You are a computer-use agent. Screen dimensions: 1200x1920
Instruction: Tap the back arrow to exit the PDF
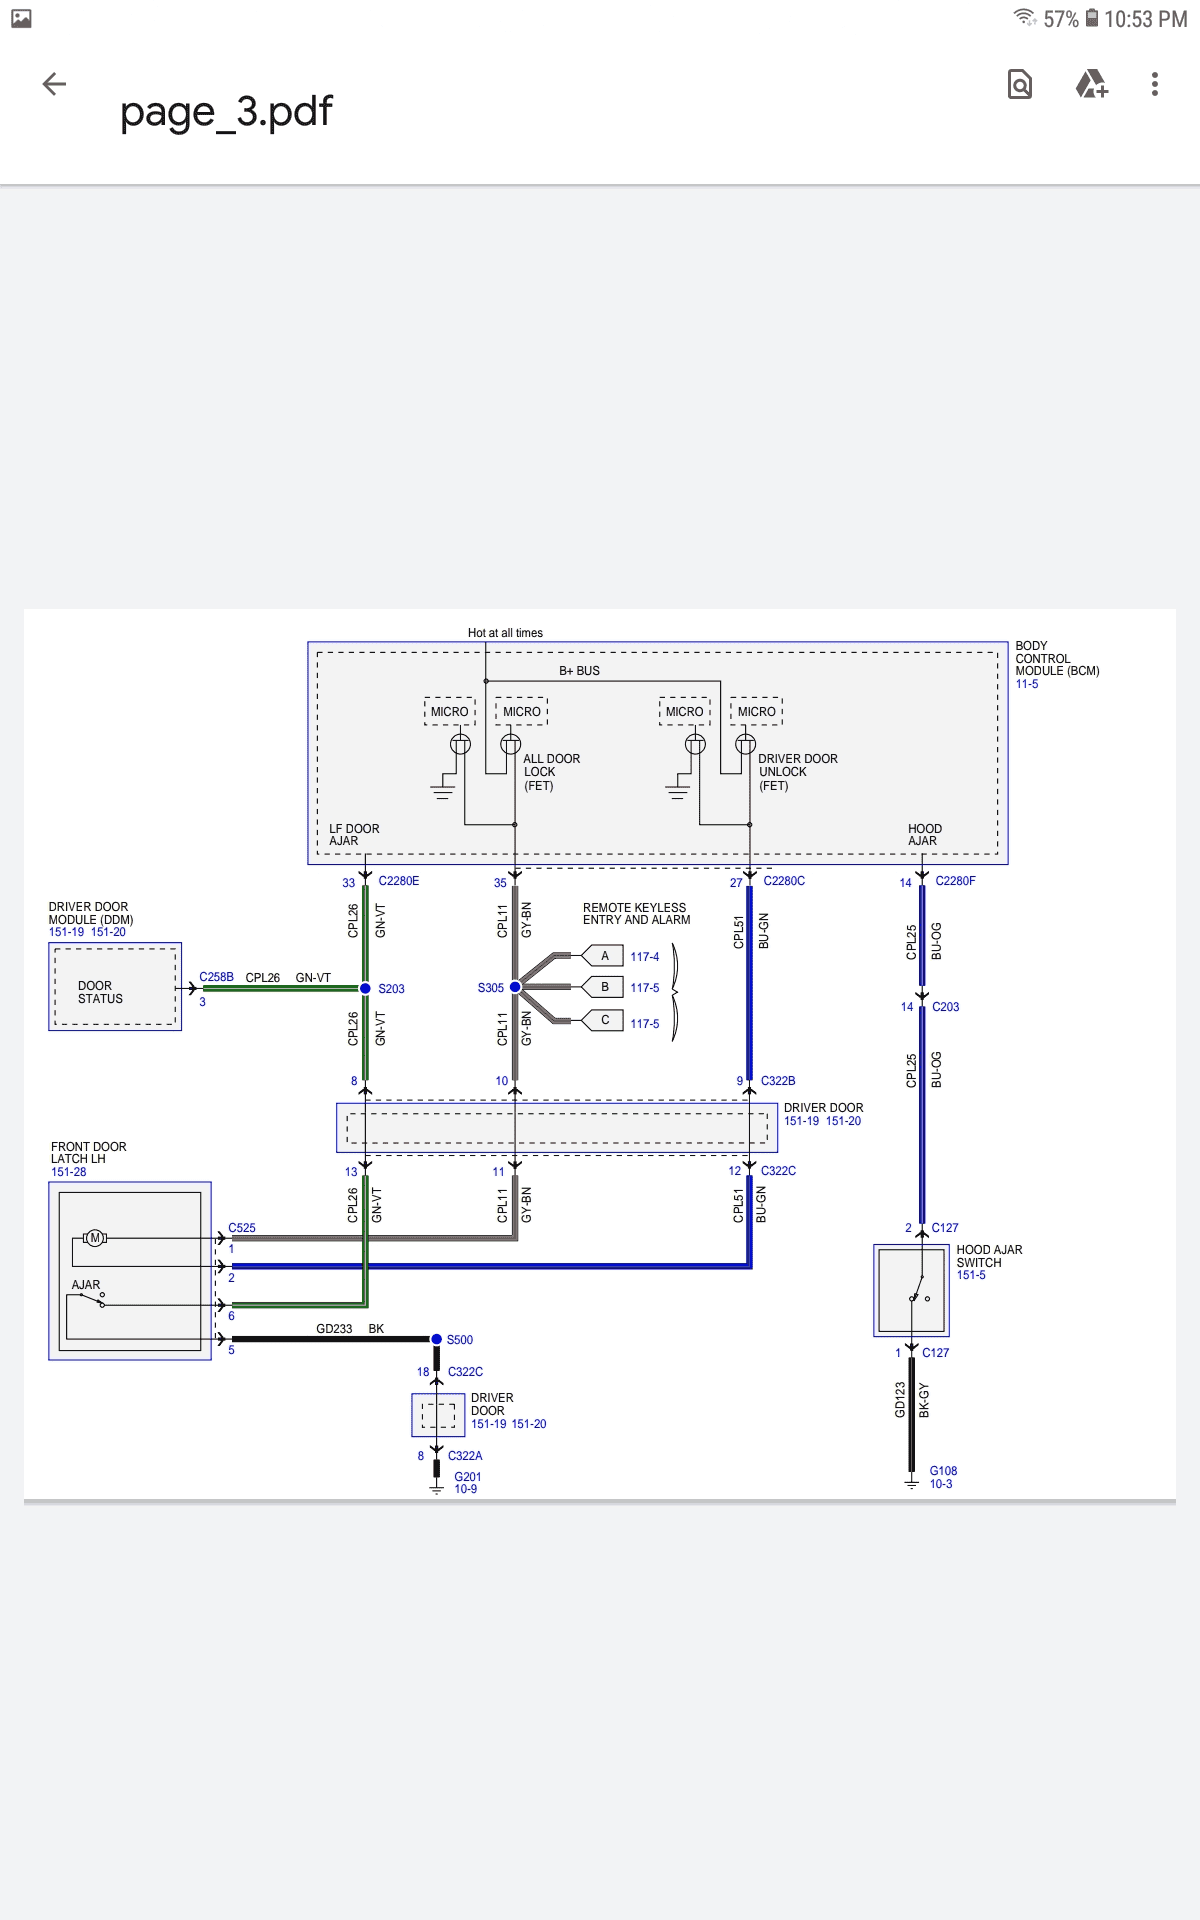54,84
